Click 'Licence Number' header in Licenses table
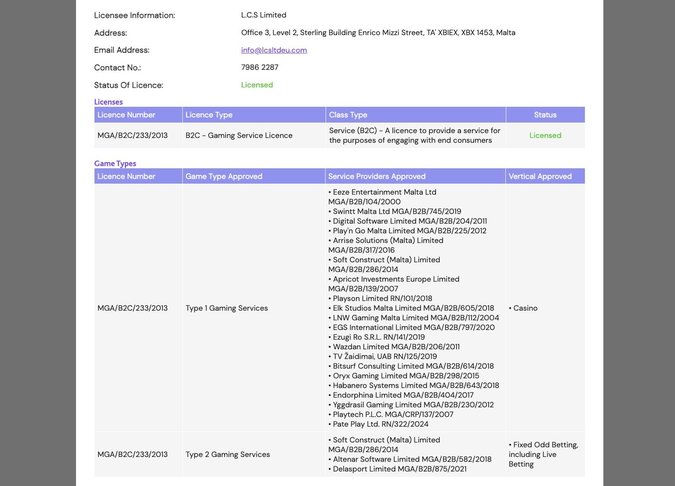Screen dimensions: 675x486 point(126,115)
